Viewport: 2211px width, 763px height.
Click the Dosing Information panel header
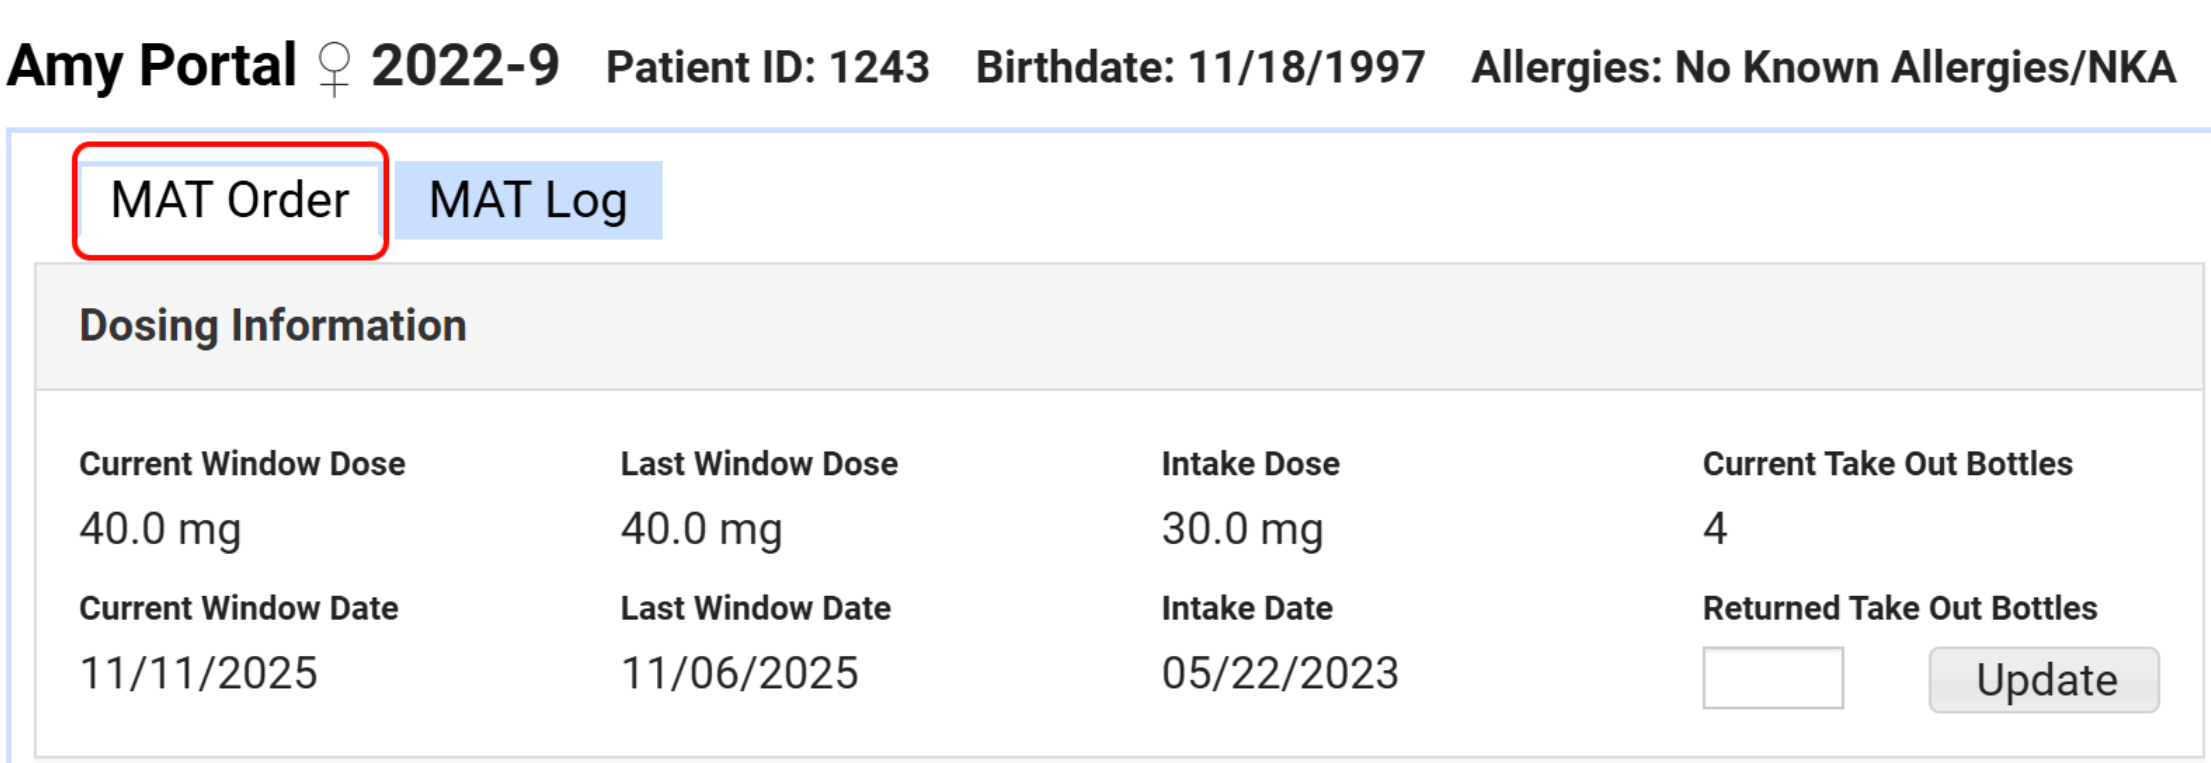pos(273,326)
